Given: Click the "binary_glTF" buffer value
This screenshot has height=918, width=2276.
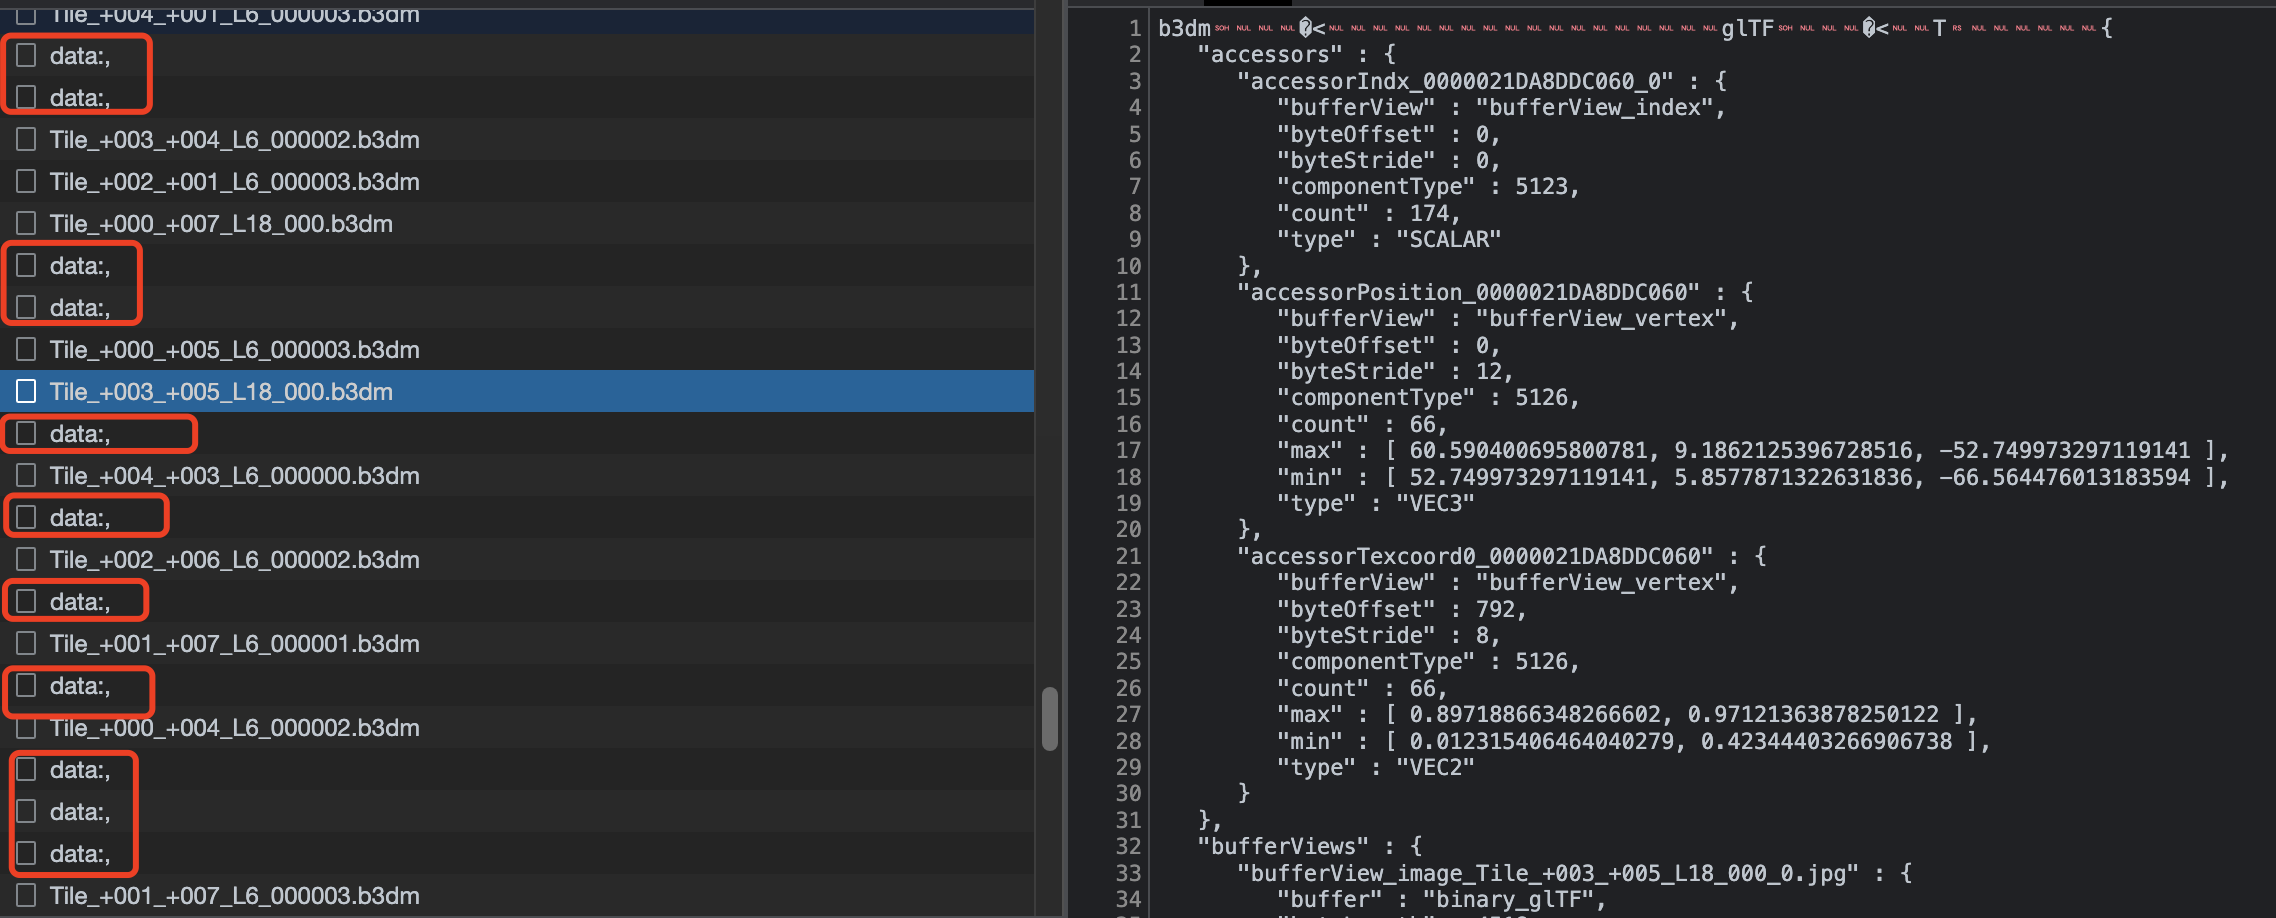Looking at the screenshot, I should [x=1508, y=899].
